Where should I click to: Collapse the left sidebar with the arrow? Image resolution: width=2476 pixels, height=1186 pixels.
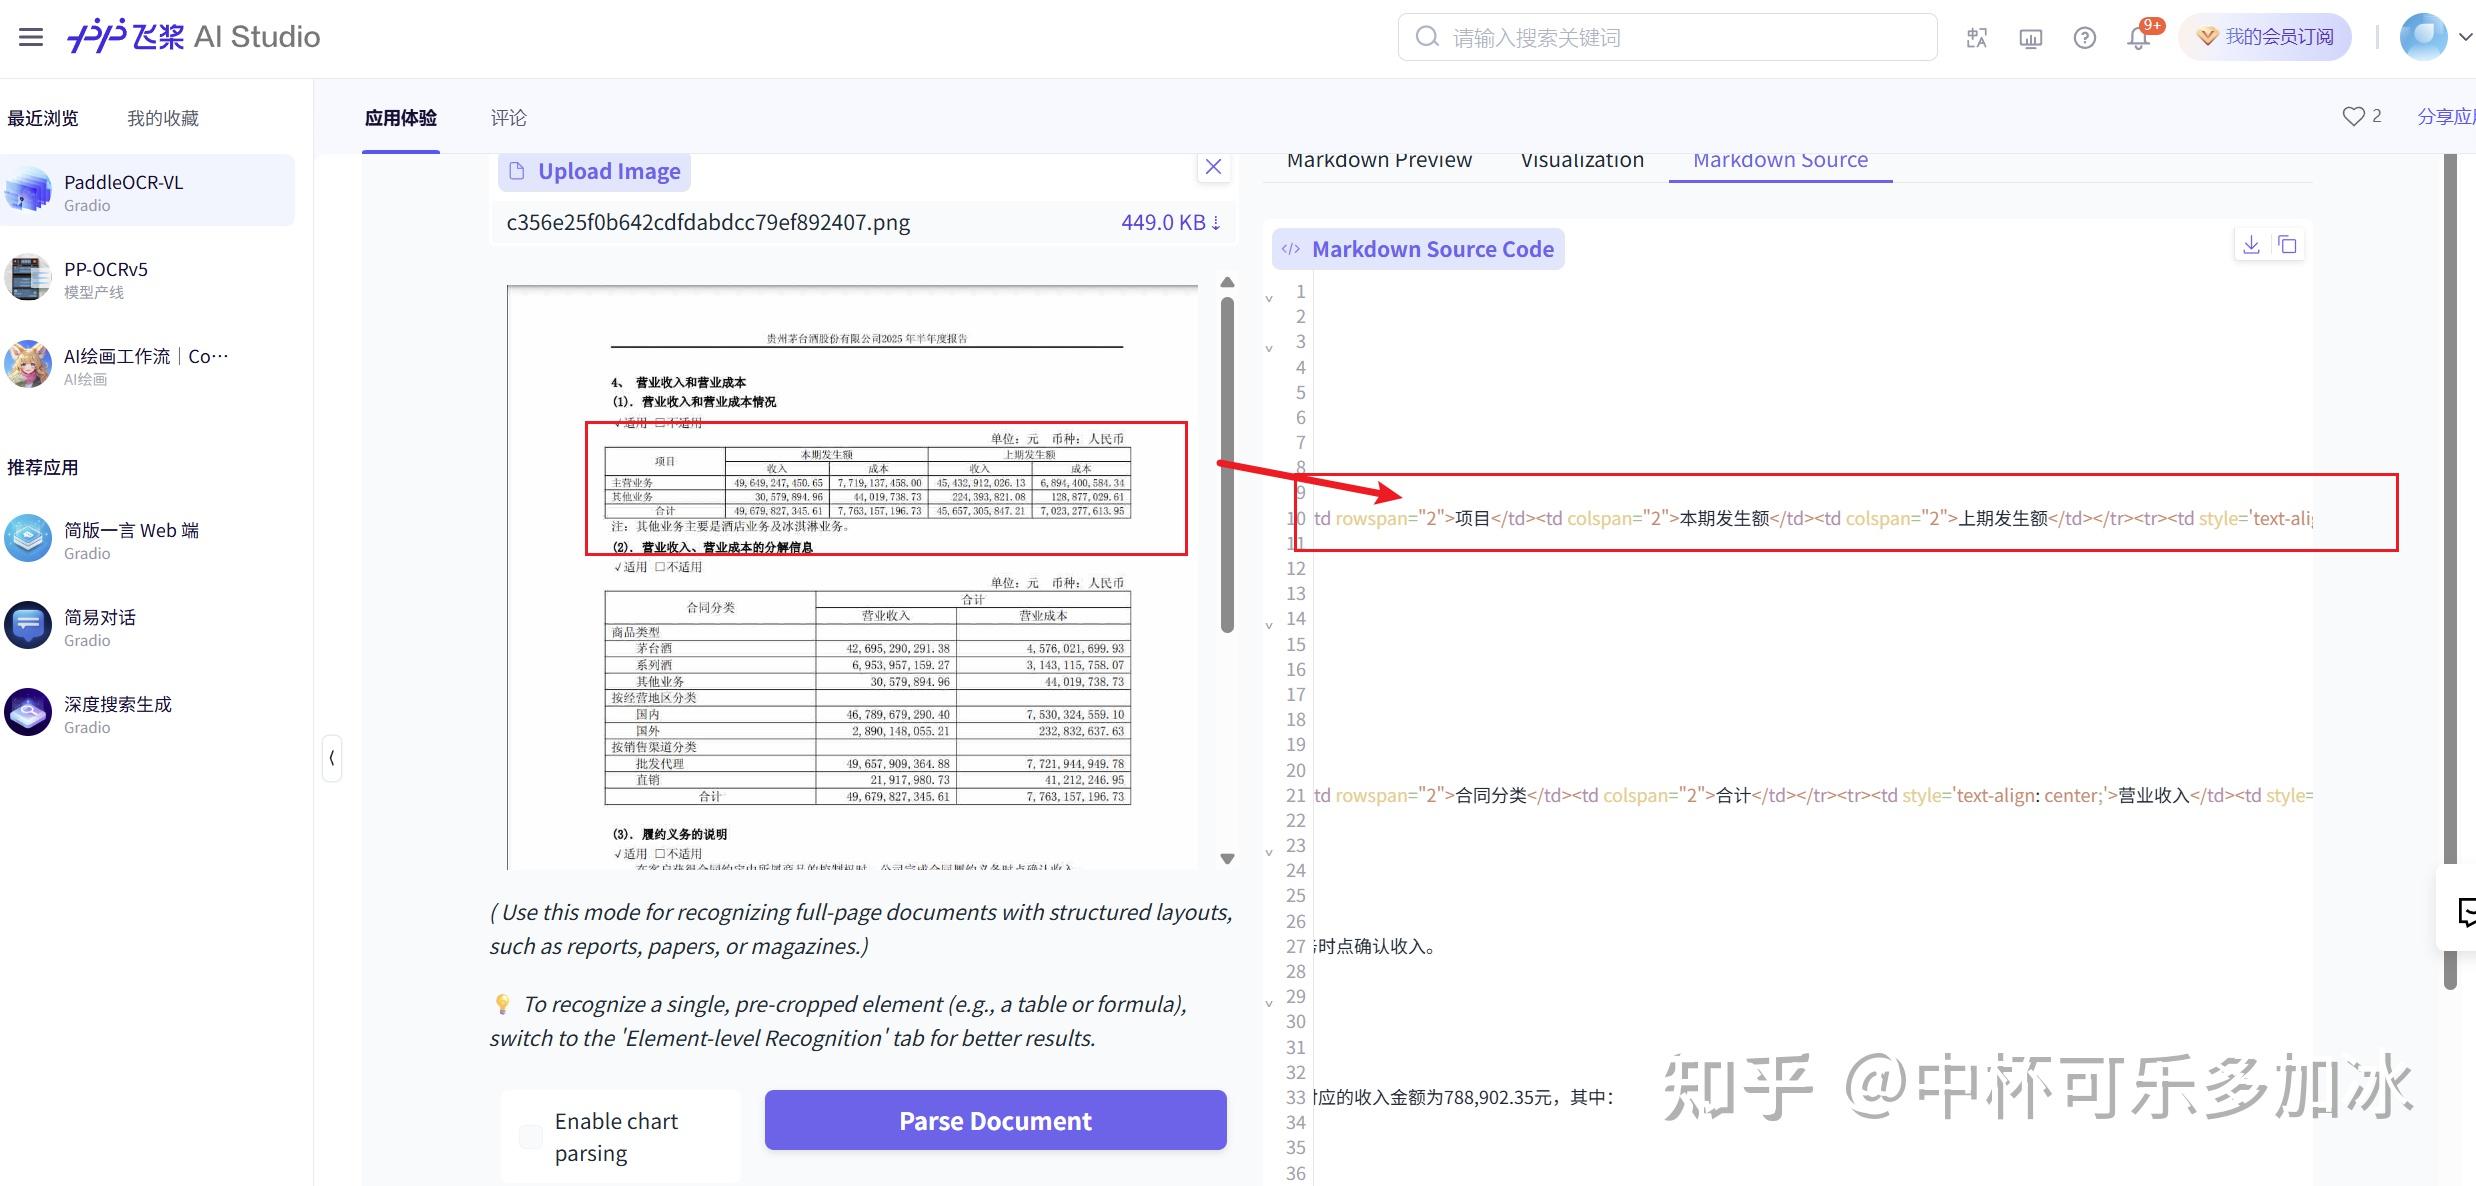(332, 758)
